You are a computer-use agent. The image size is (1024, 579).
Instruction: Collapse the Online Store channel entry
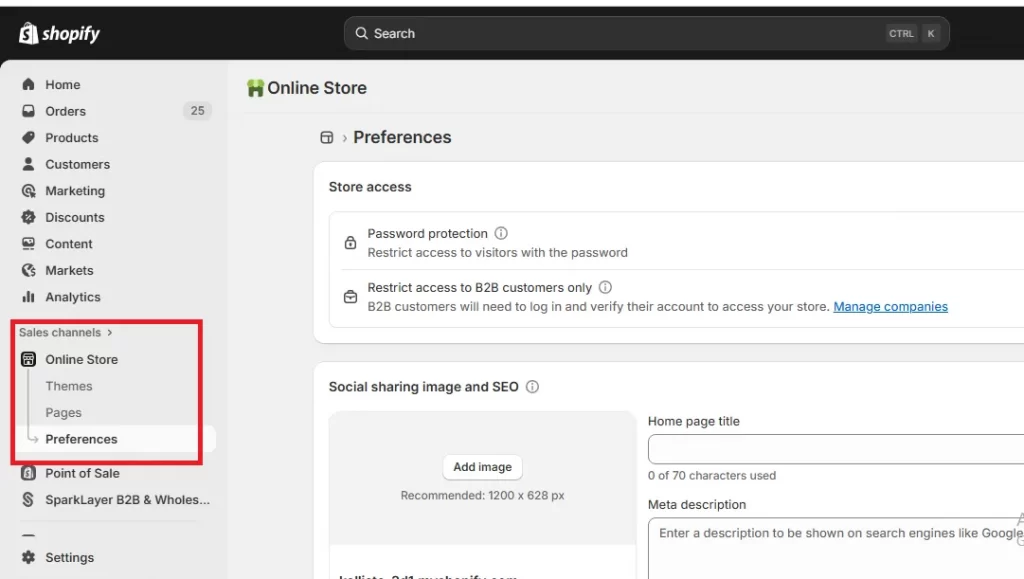pos(82,359)
